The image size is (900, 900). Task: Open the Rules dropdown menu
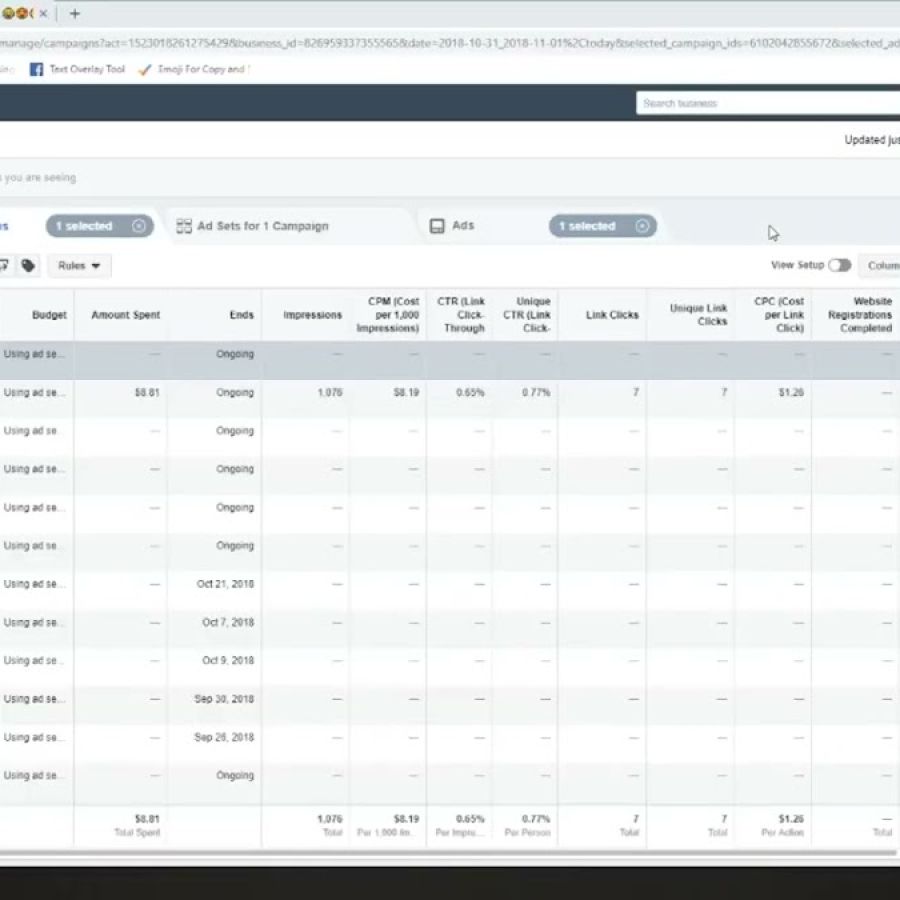[x=79, y=266]
